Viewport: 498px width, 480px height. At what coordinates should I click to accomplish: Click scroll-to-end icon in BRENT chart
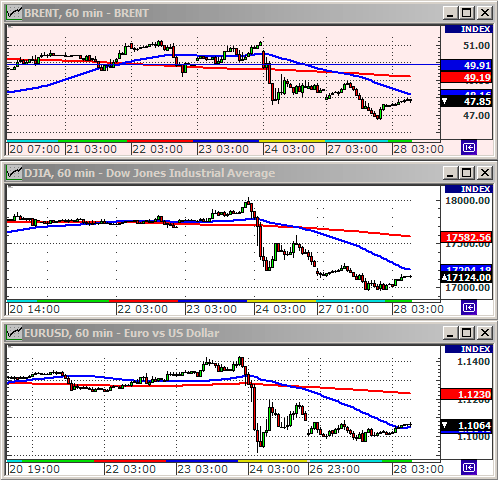[469, 148]
